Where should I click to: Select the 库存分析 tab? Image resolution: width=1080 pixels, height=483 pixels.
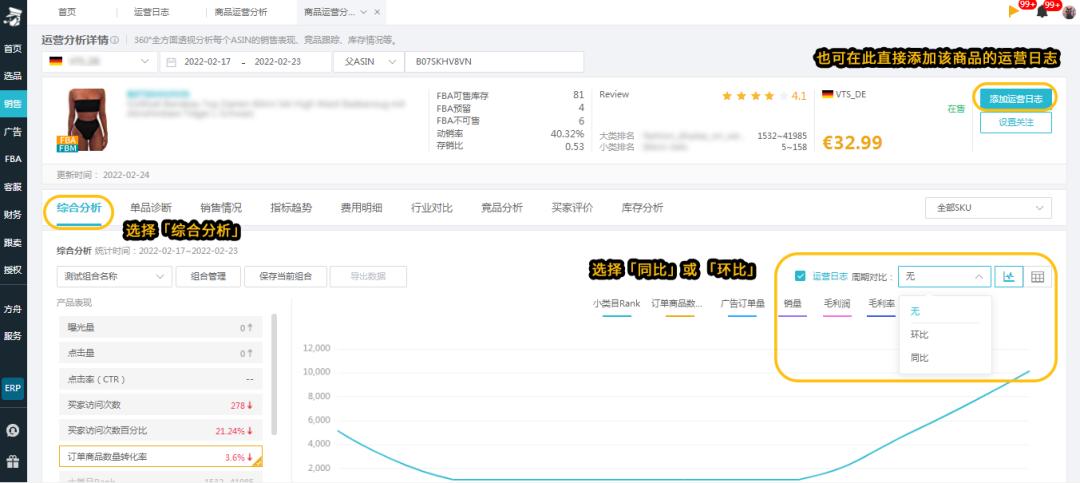[x=643, y=208]
